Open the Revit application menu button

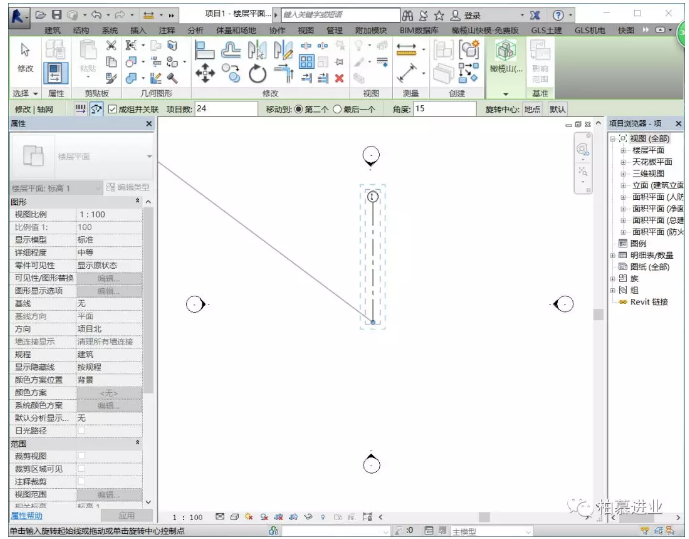pyautogui.click(x=18, y=16)
